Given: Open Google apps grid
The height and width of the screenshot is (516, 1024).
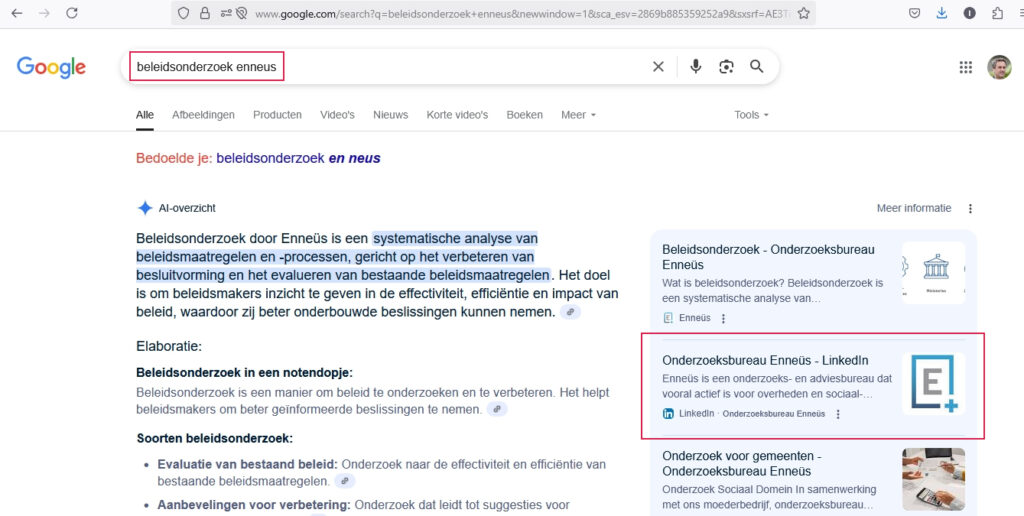Looking at the screenshot, I should (965, 67).
